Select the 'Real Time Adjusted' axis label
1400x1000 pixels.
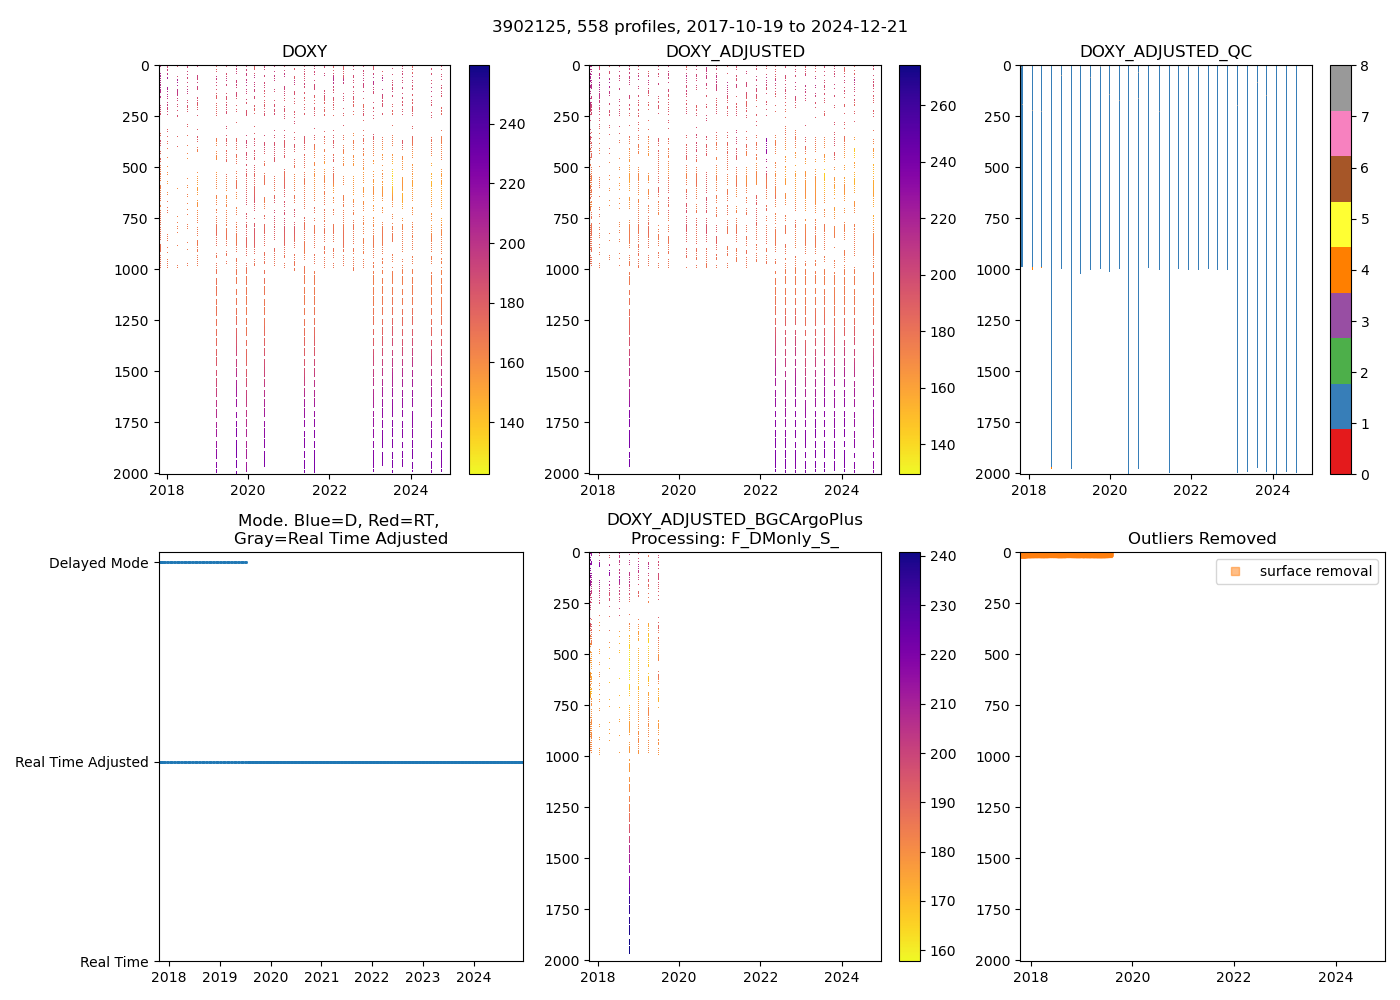(x=82, y=762)
